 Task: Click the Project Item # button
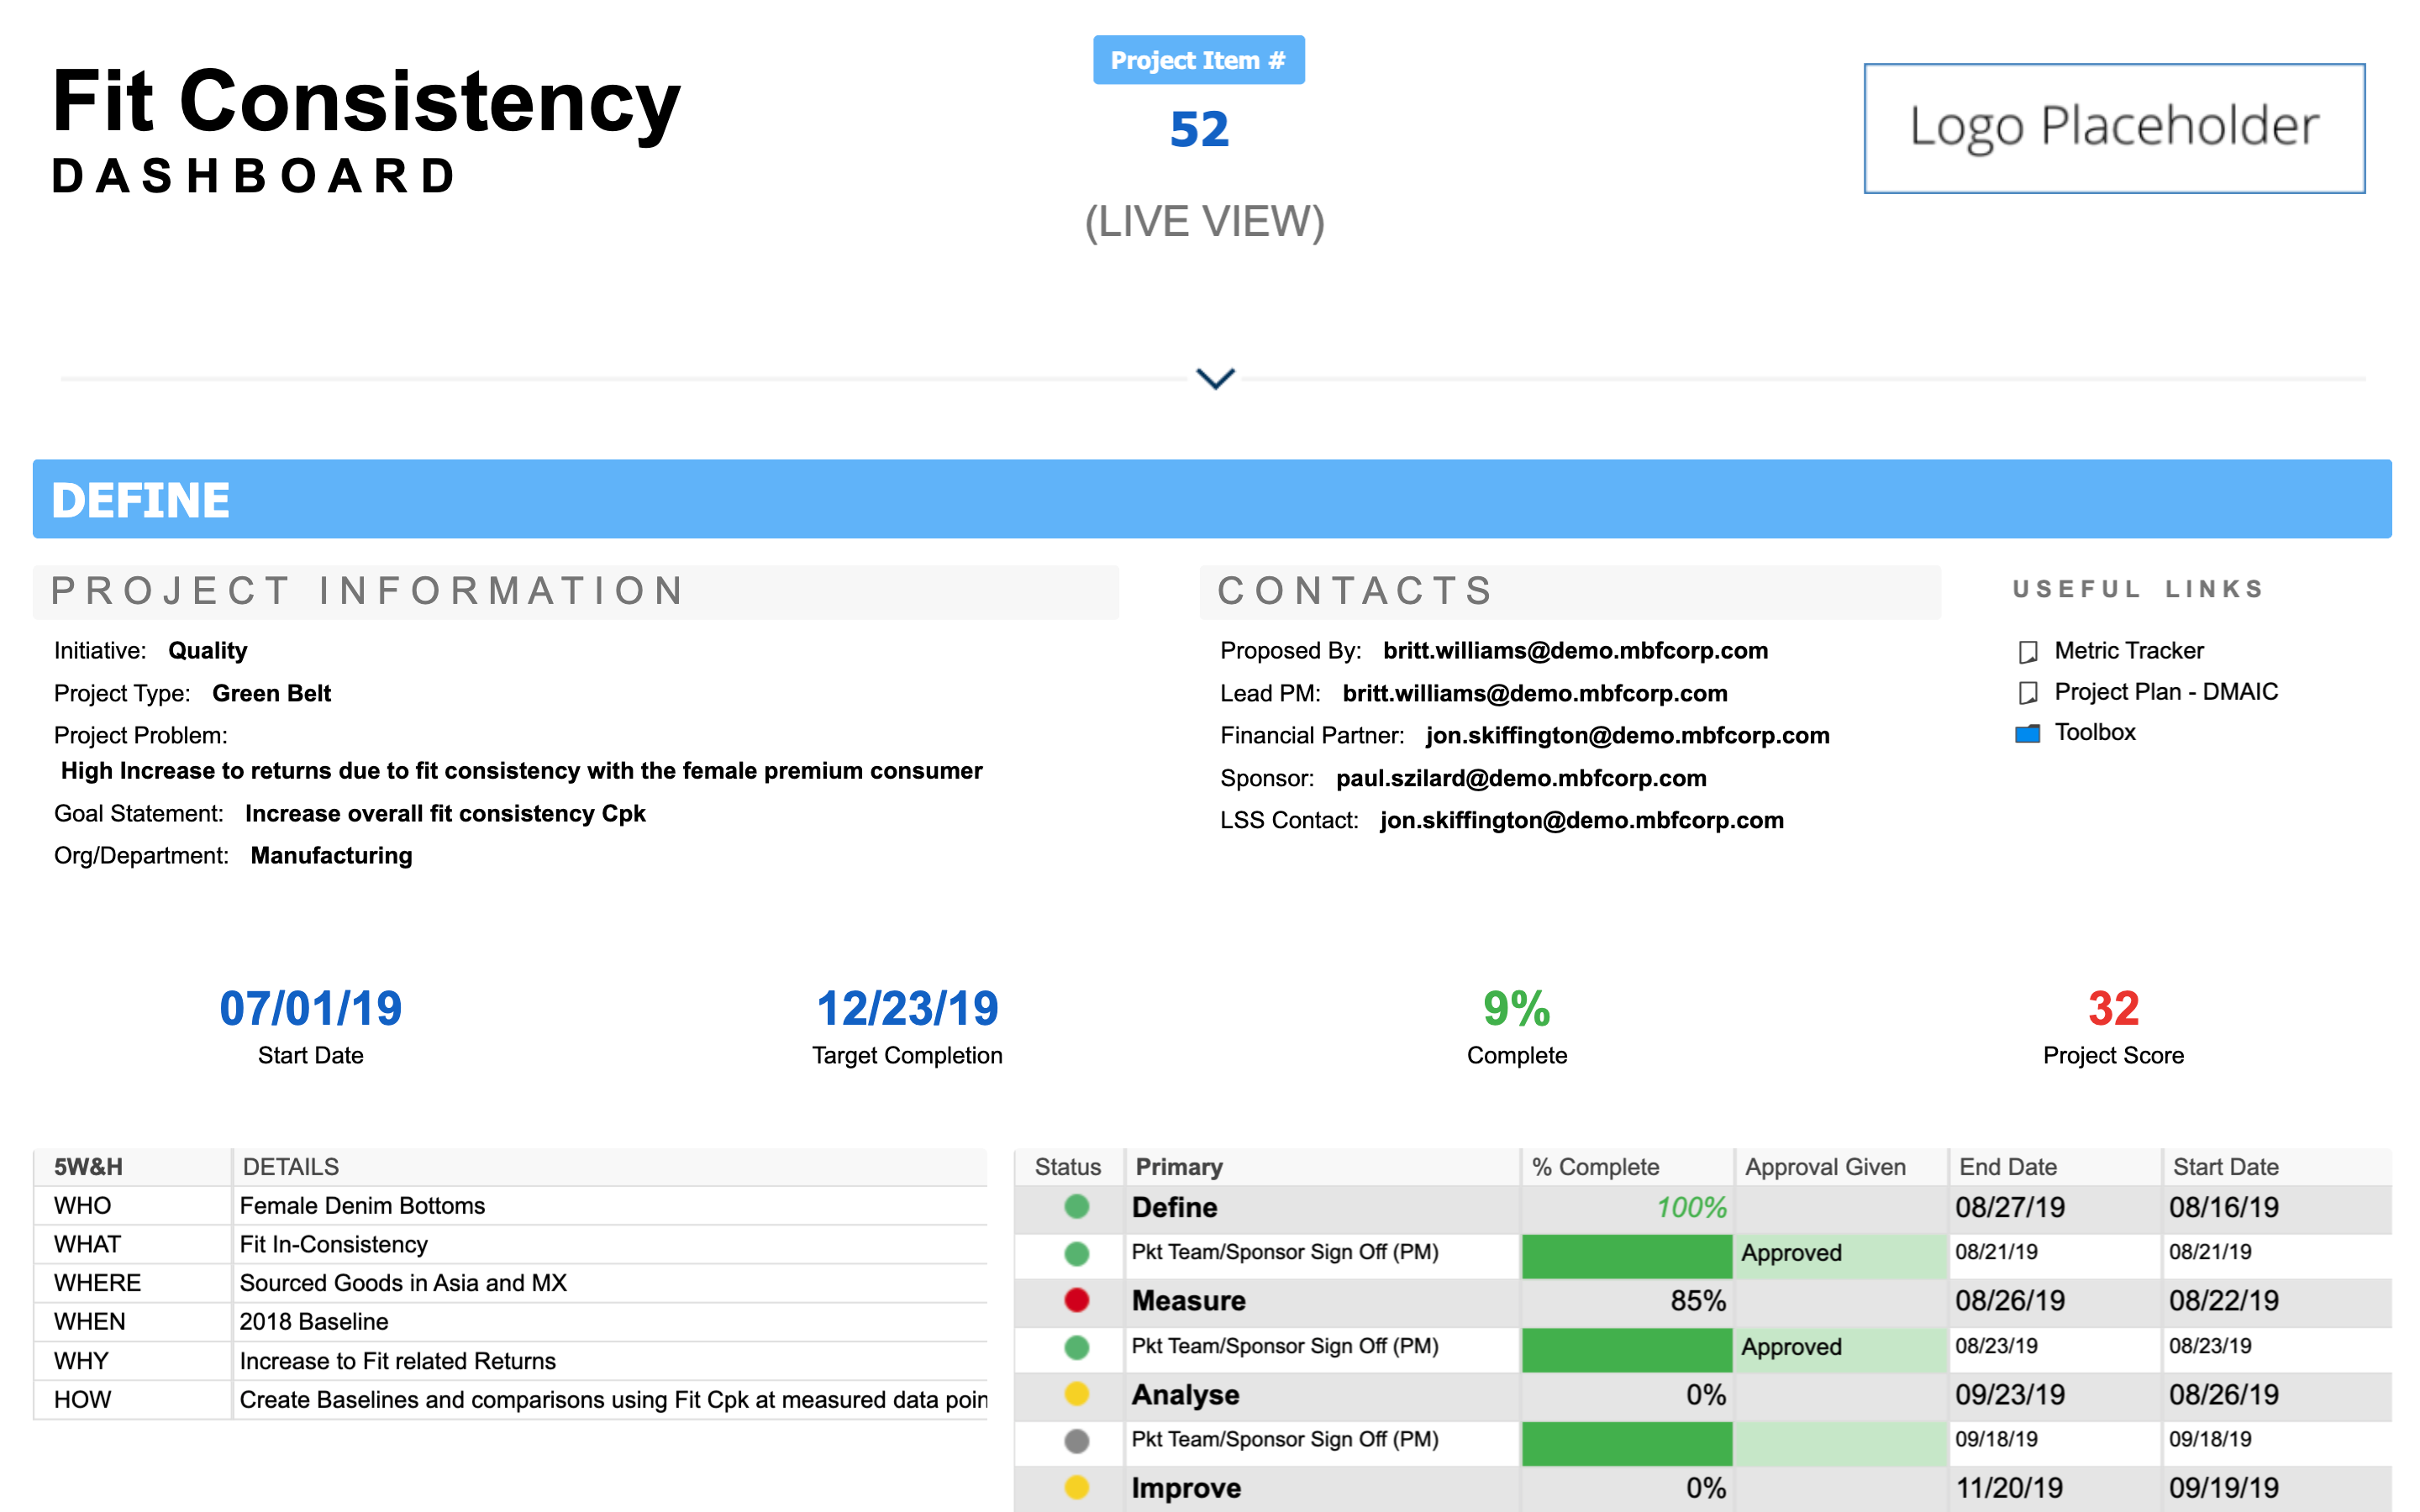(x=1198, y=60)
